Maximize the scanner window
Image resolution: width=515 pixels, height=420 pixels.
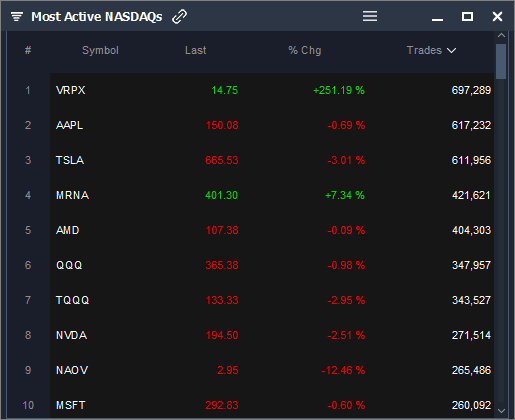pos(467,16)
